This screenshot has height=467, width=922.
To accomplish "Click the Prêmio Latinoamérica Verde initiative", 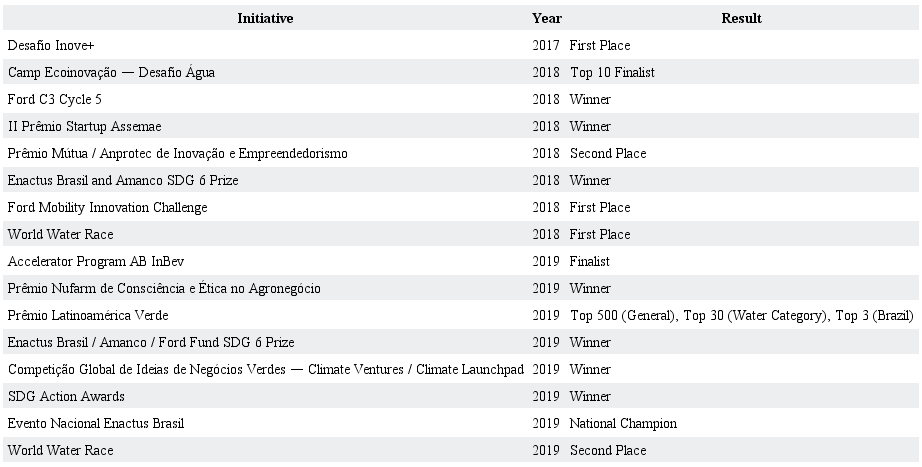I will coord(88,315).
